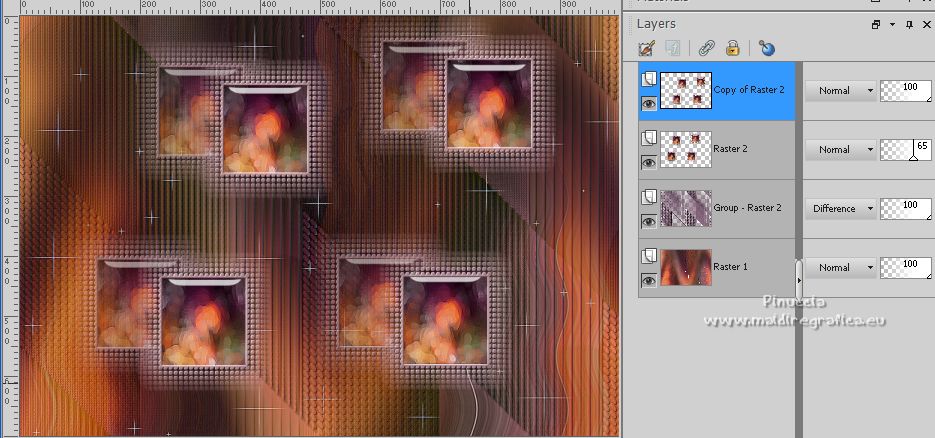Viewport: 935px width, 438px height.
Task: Click the Raster 2 layer thumbnail
Action: click(686, 149)
